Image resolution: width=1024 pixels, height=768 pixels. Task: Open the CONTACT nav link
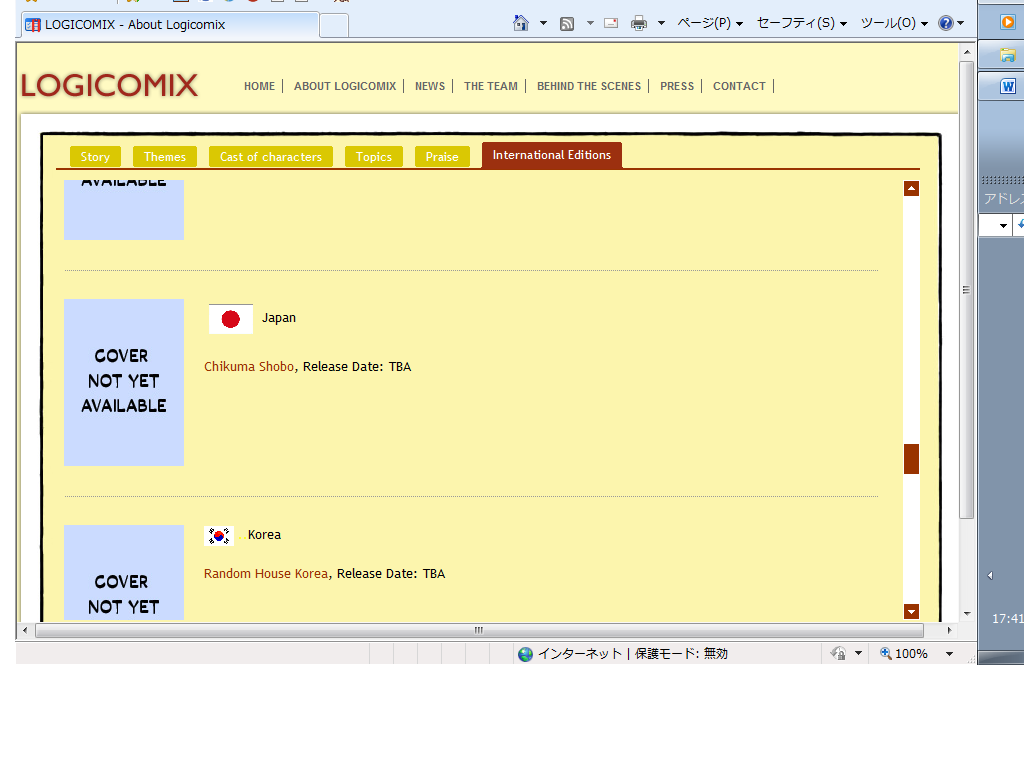click(x=739, y=86)
